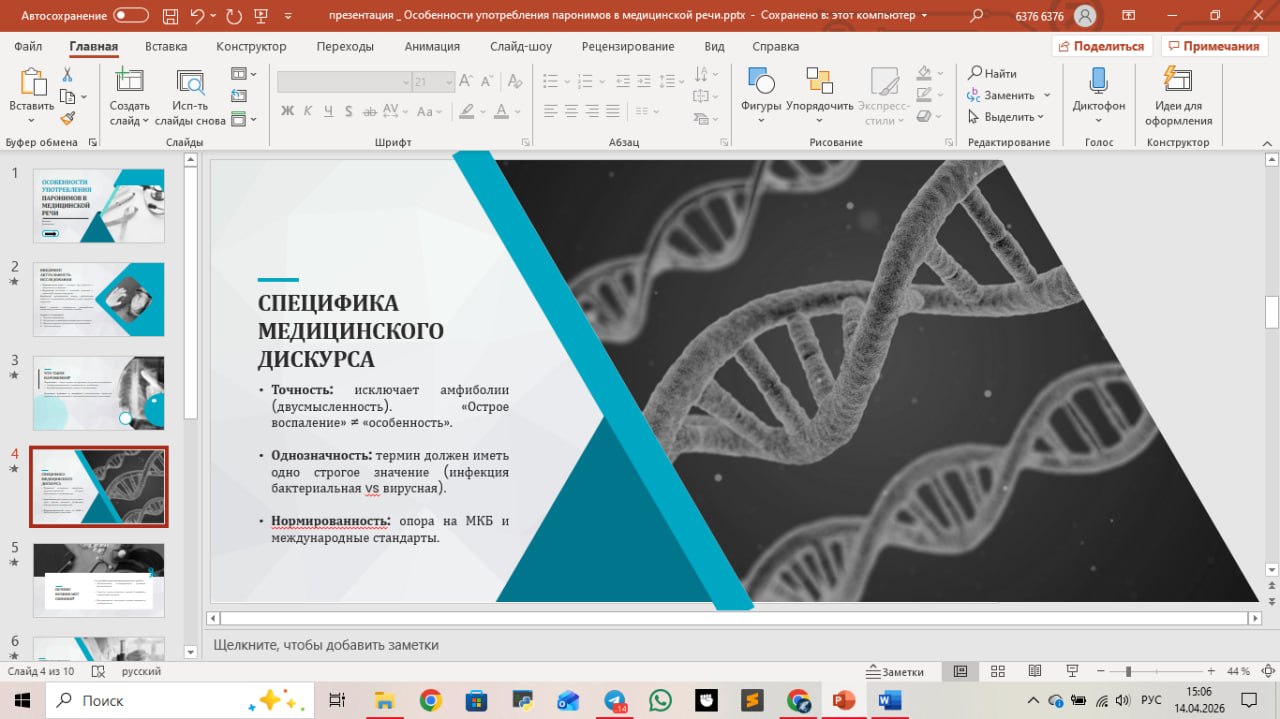The width and height of the screenshot is (1280, 719).
Task: Start Slide Show from status bar icon
Action: pyautogui.click(x=1073, y=671)
